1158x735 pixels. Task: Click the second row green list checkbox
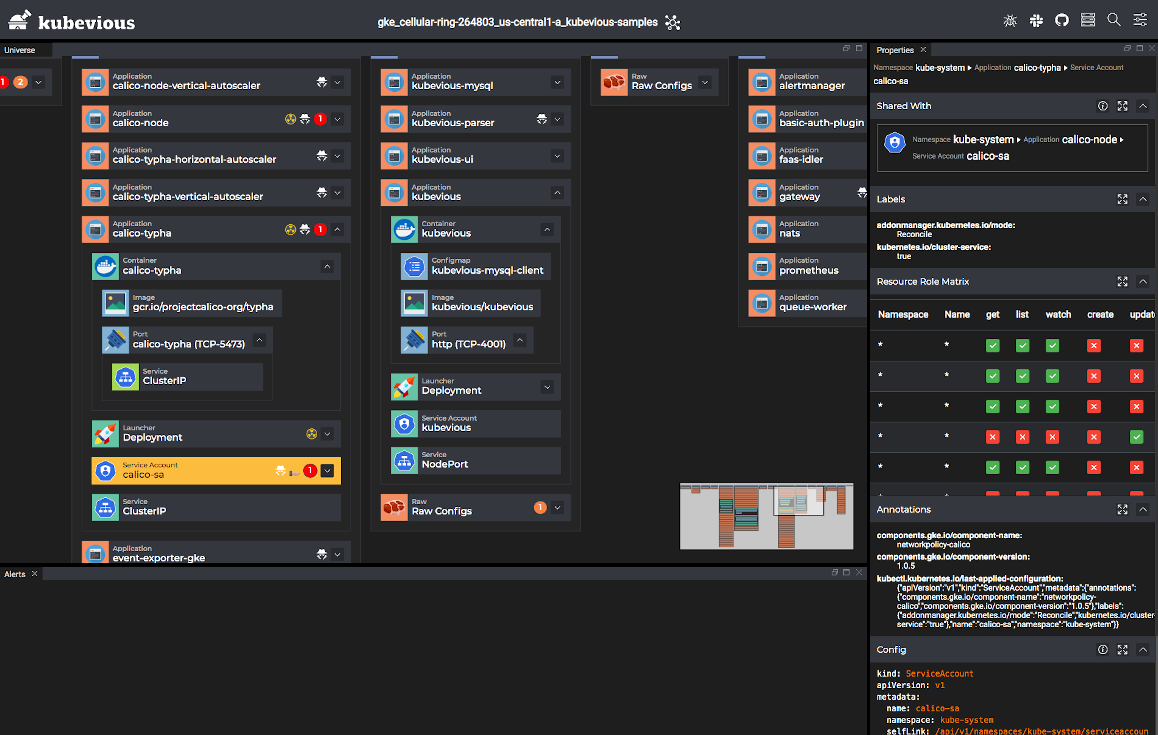pos(1022,376)
